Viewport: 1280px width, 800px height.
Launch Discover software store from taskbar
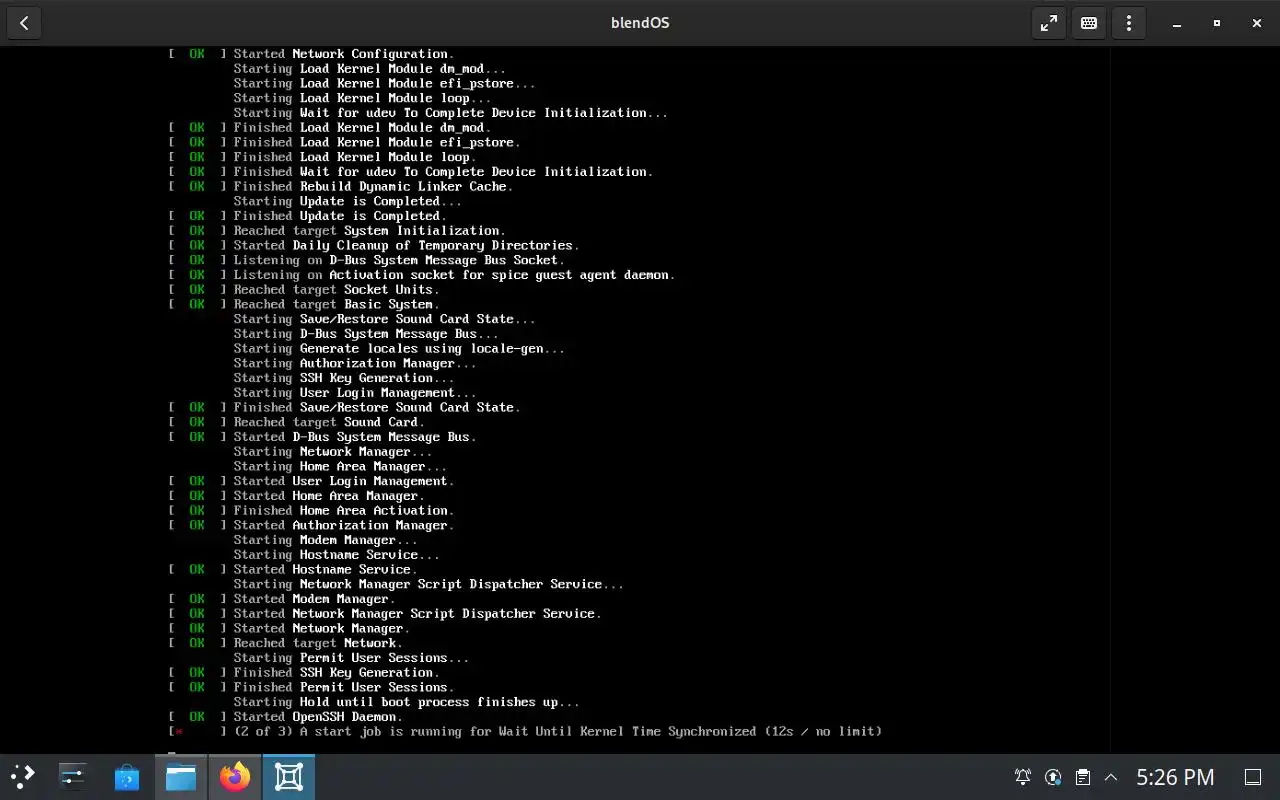tap(127, 777)
